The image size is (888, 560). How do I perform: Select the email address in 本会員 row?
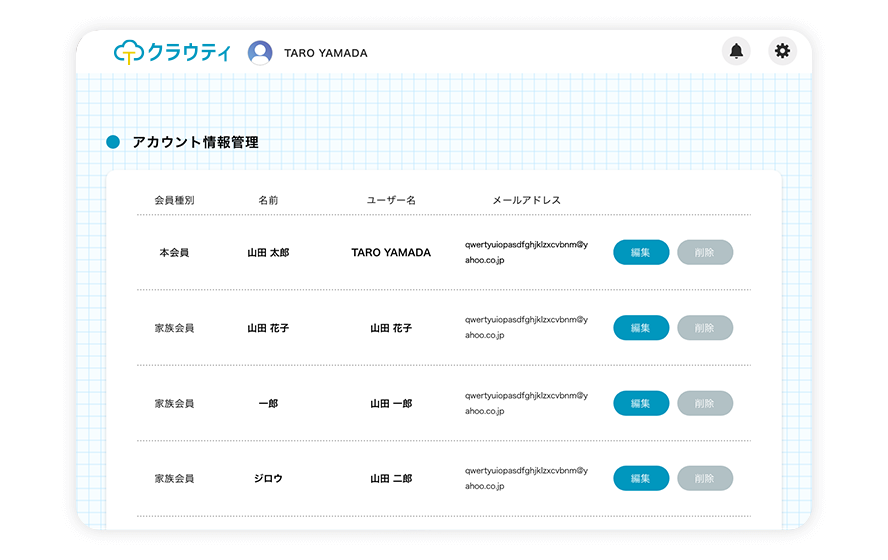click(526, 252)
